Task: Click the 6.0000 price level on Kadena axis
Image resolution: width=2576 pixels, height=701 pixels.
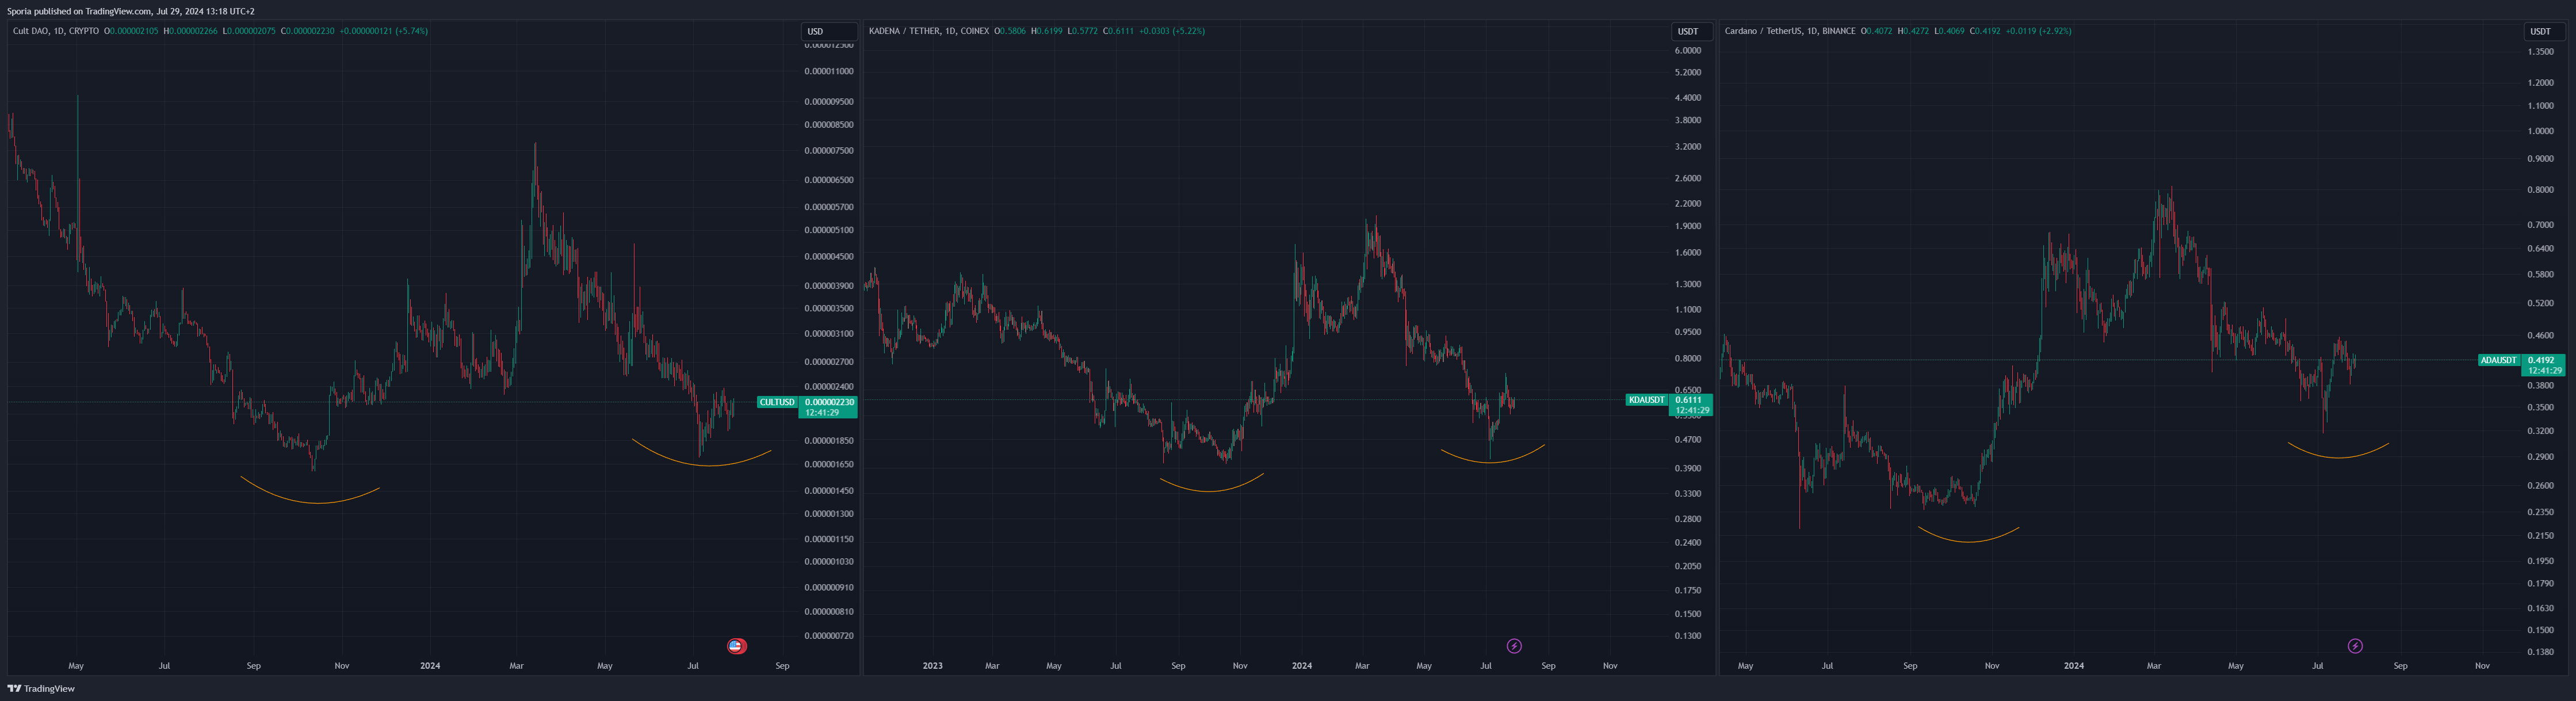Action: tap(1688, 50)
